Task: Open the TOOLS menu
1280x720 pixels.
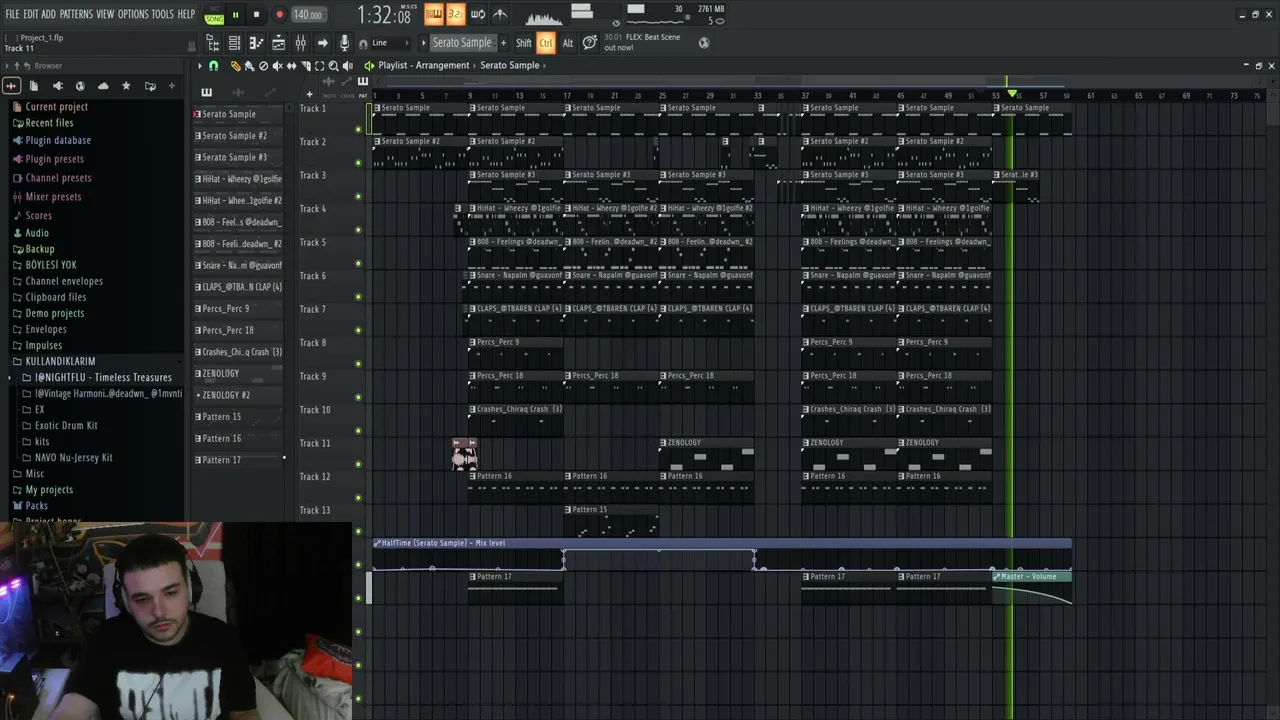Action: [162, 14]
